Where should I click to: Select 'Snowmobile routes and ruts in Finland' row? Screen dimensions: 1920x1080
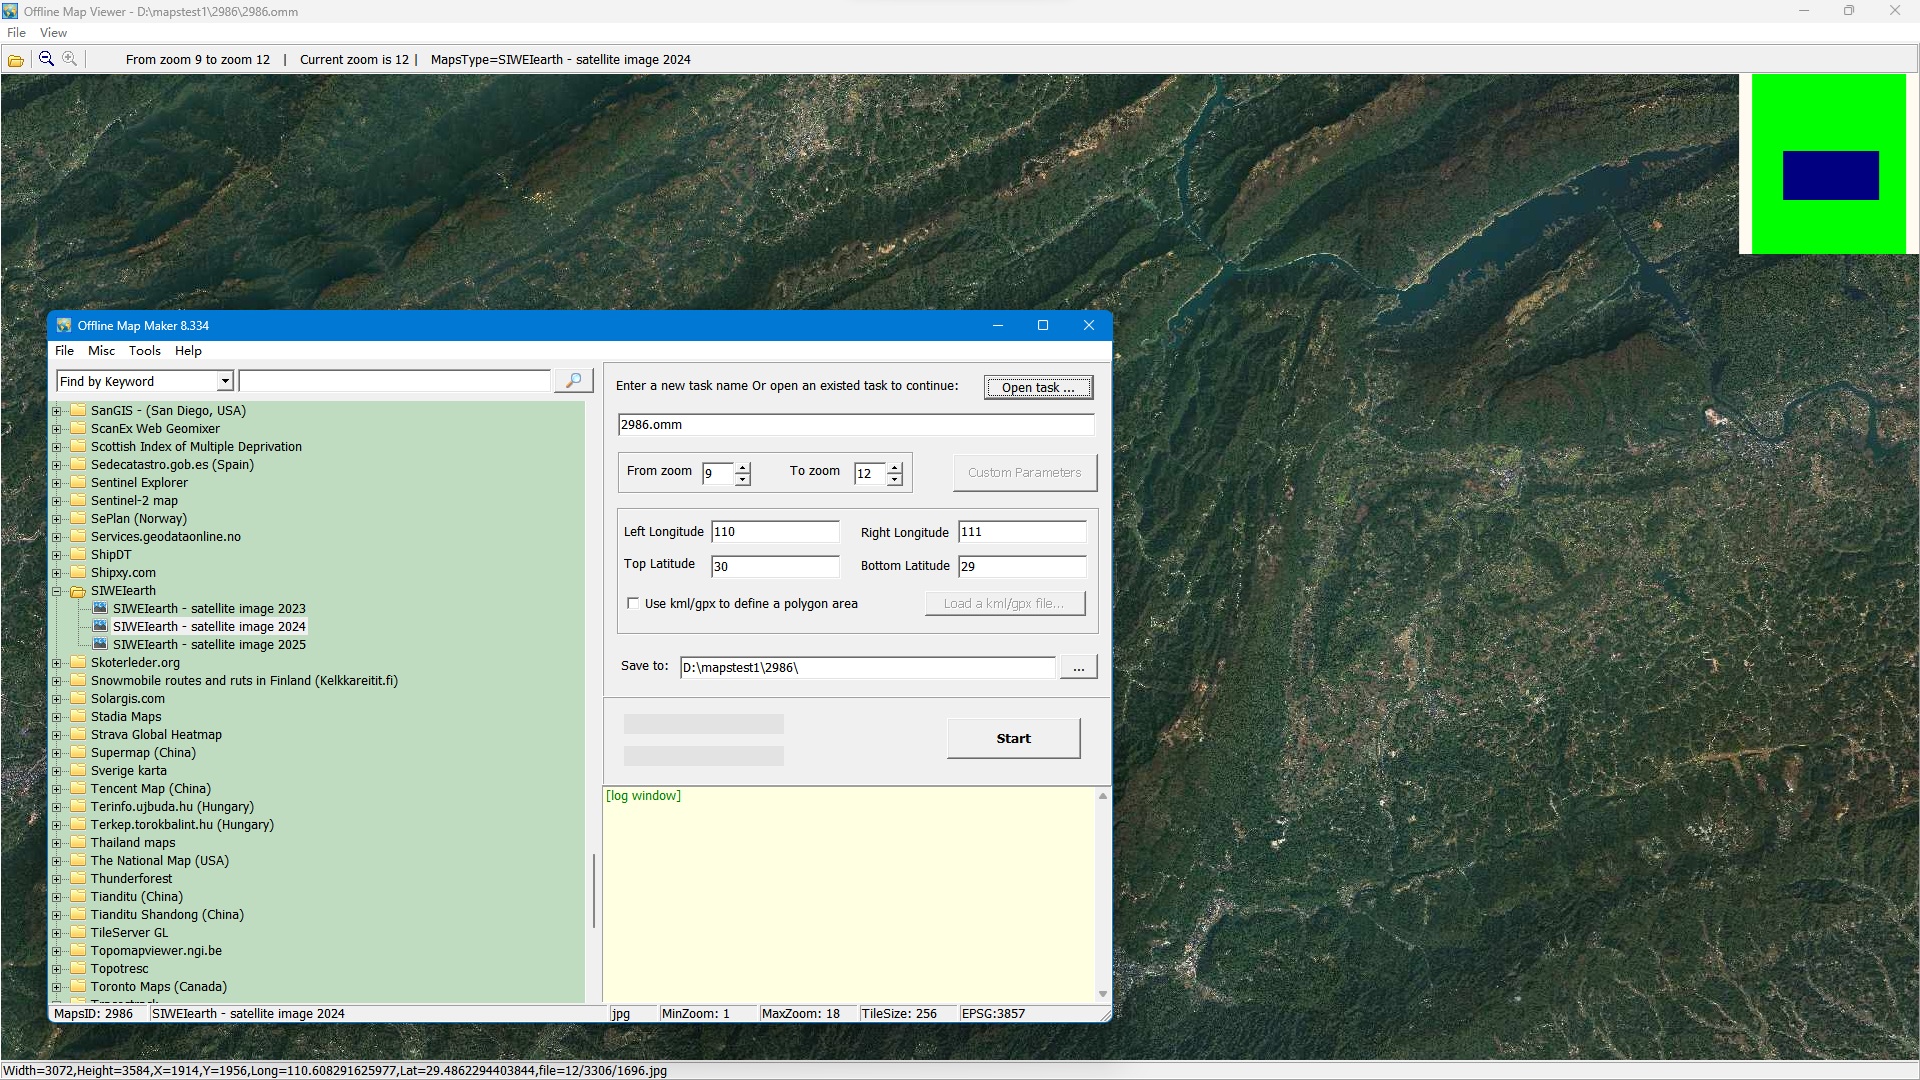tap(244, 681)
